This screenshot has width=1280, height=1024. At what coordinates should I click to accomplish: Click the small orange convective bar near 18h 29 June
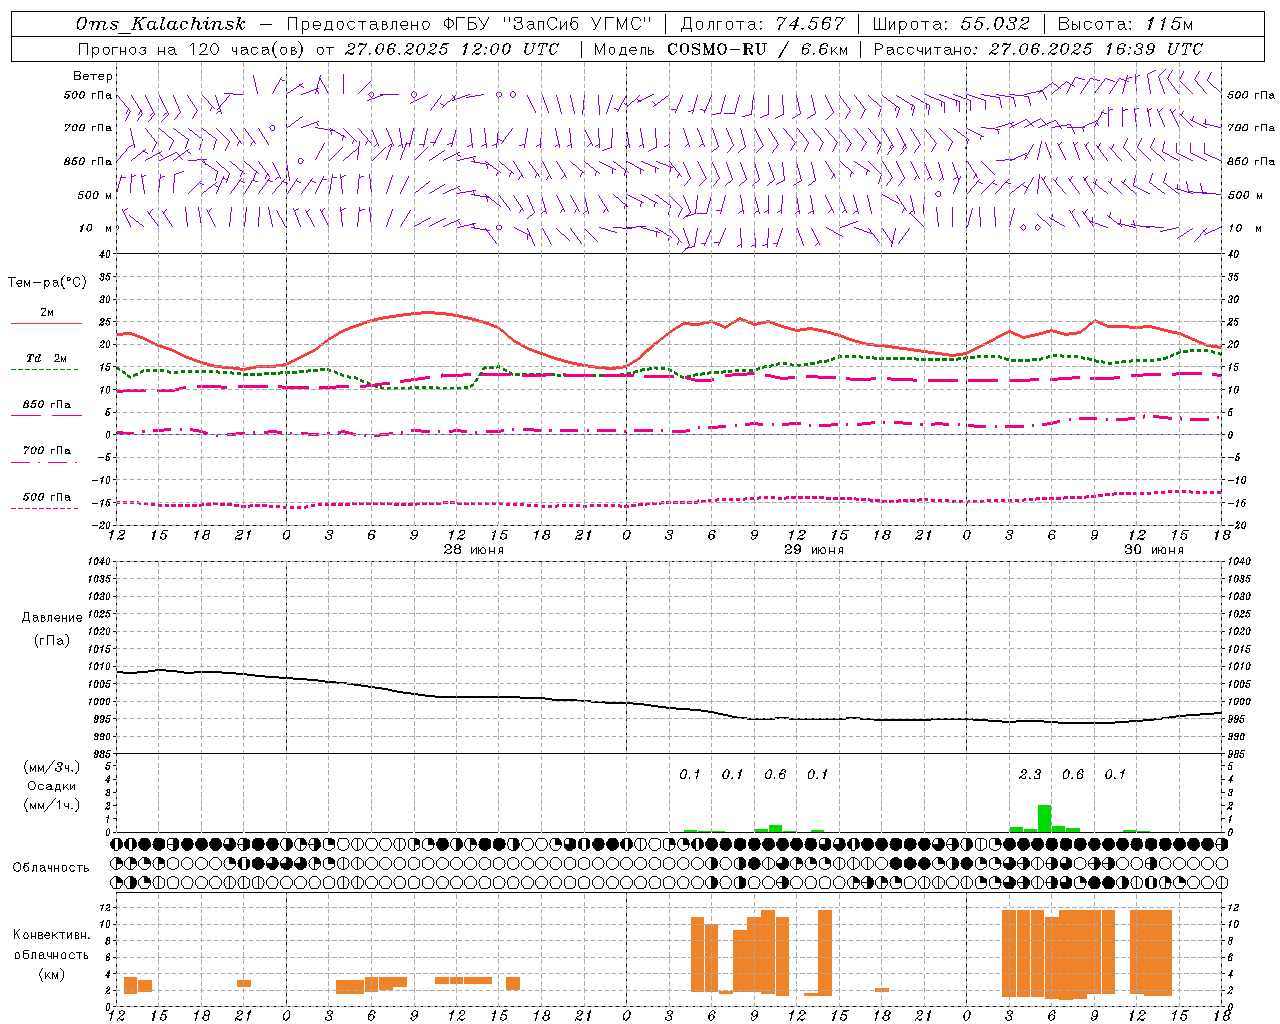coord(882,990)
